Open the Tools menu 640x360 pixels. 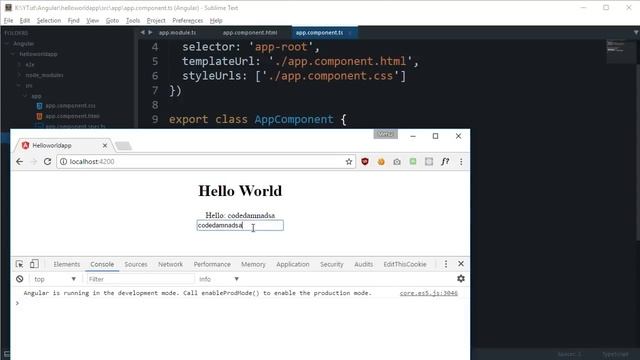(133, 20)
